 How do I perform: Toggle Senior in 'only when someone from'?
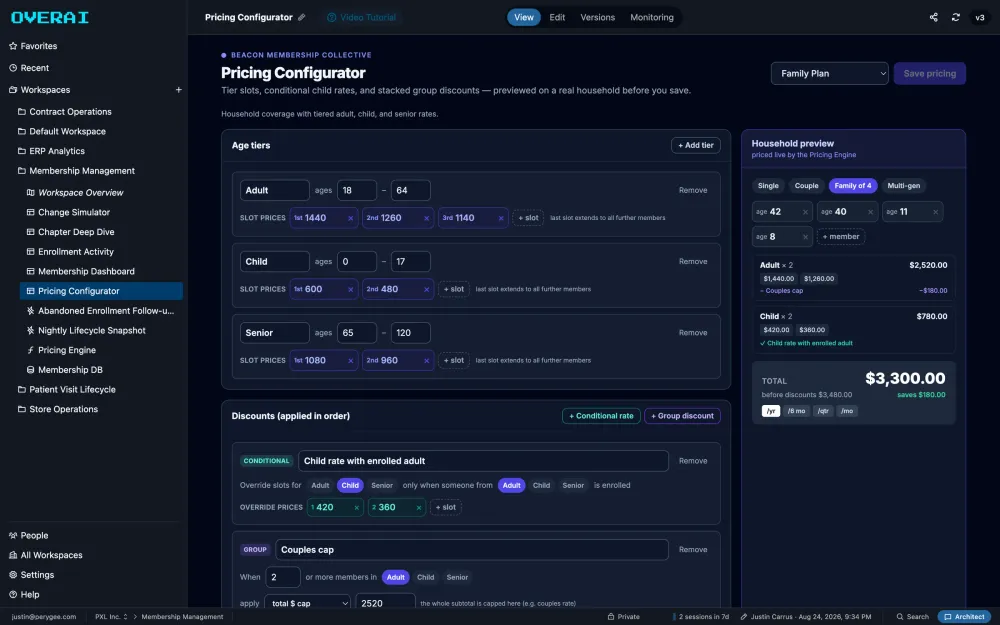(573, 485)
